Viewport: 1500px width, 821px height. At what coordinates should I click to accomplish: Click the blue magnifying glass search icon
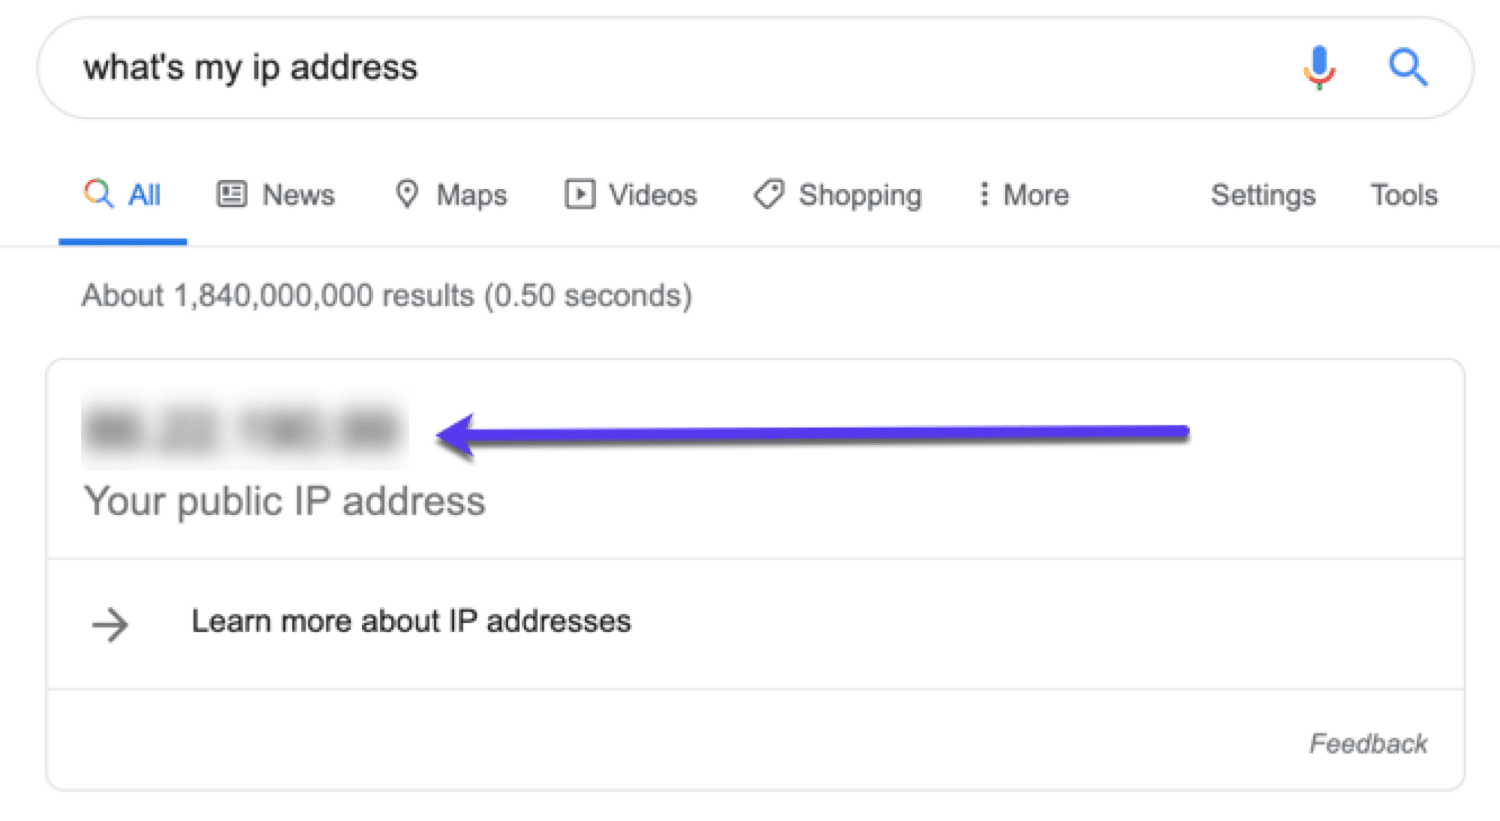click(1409, 67)
